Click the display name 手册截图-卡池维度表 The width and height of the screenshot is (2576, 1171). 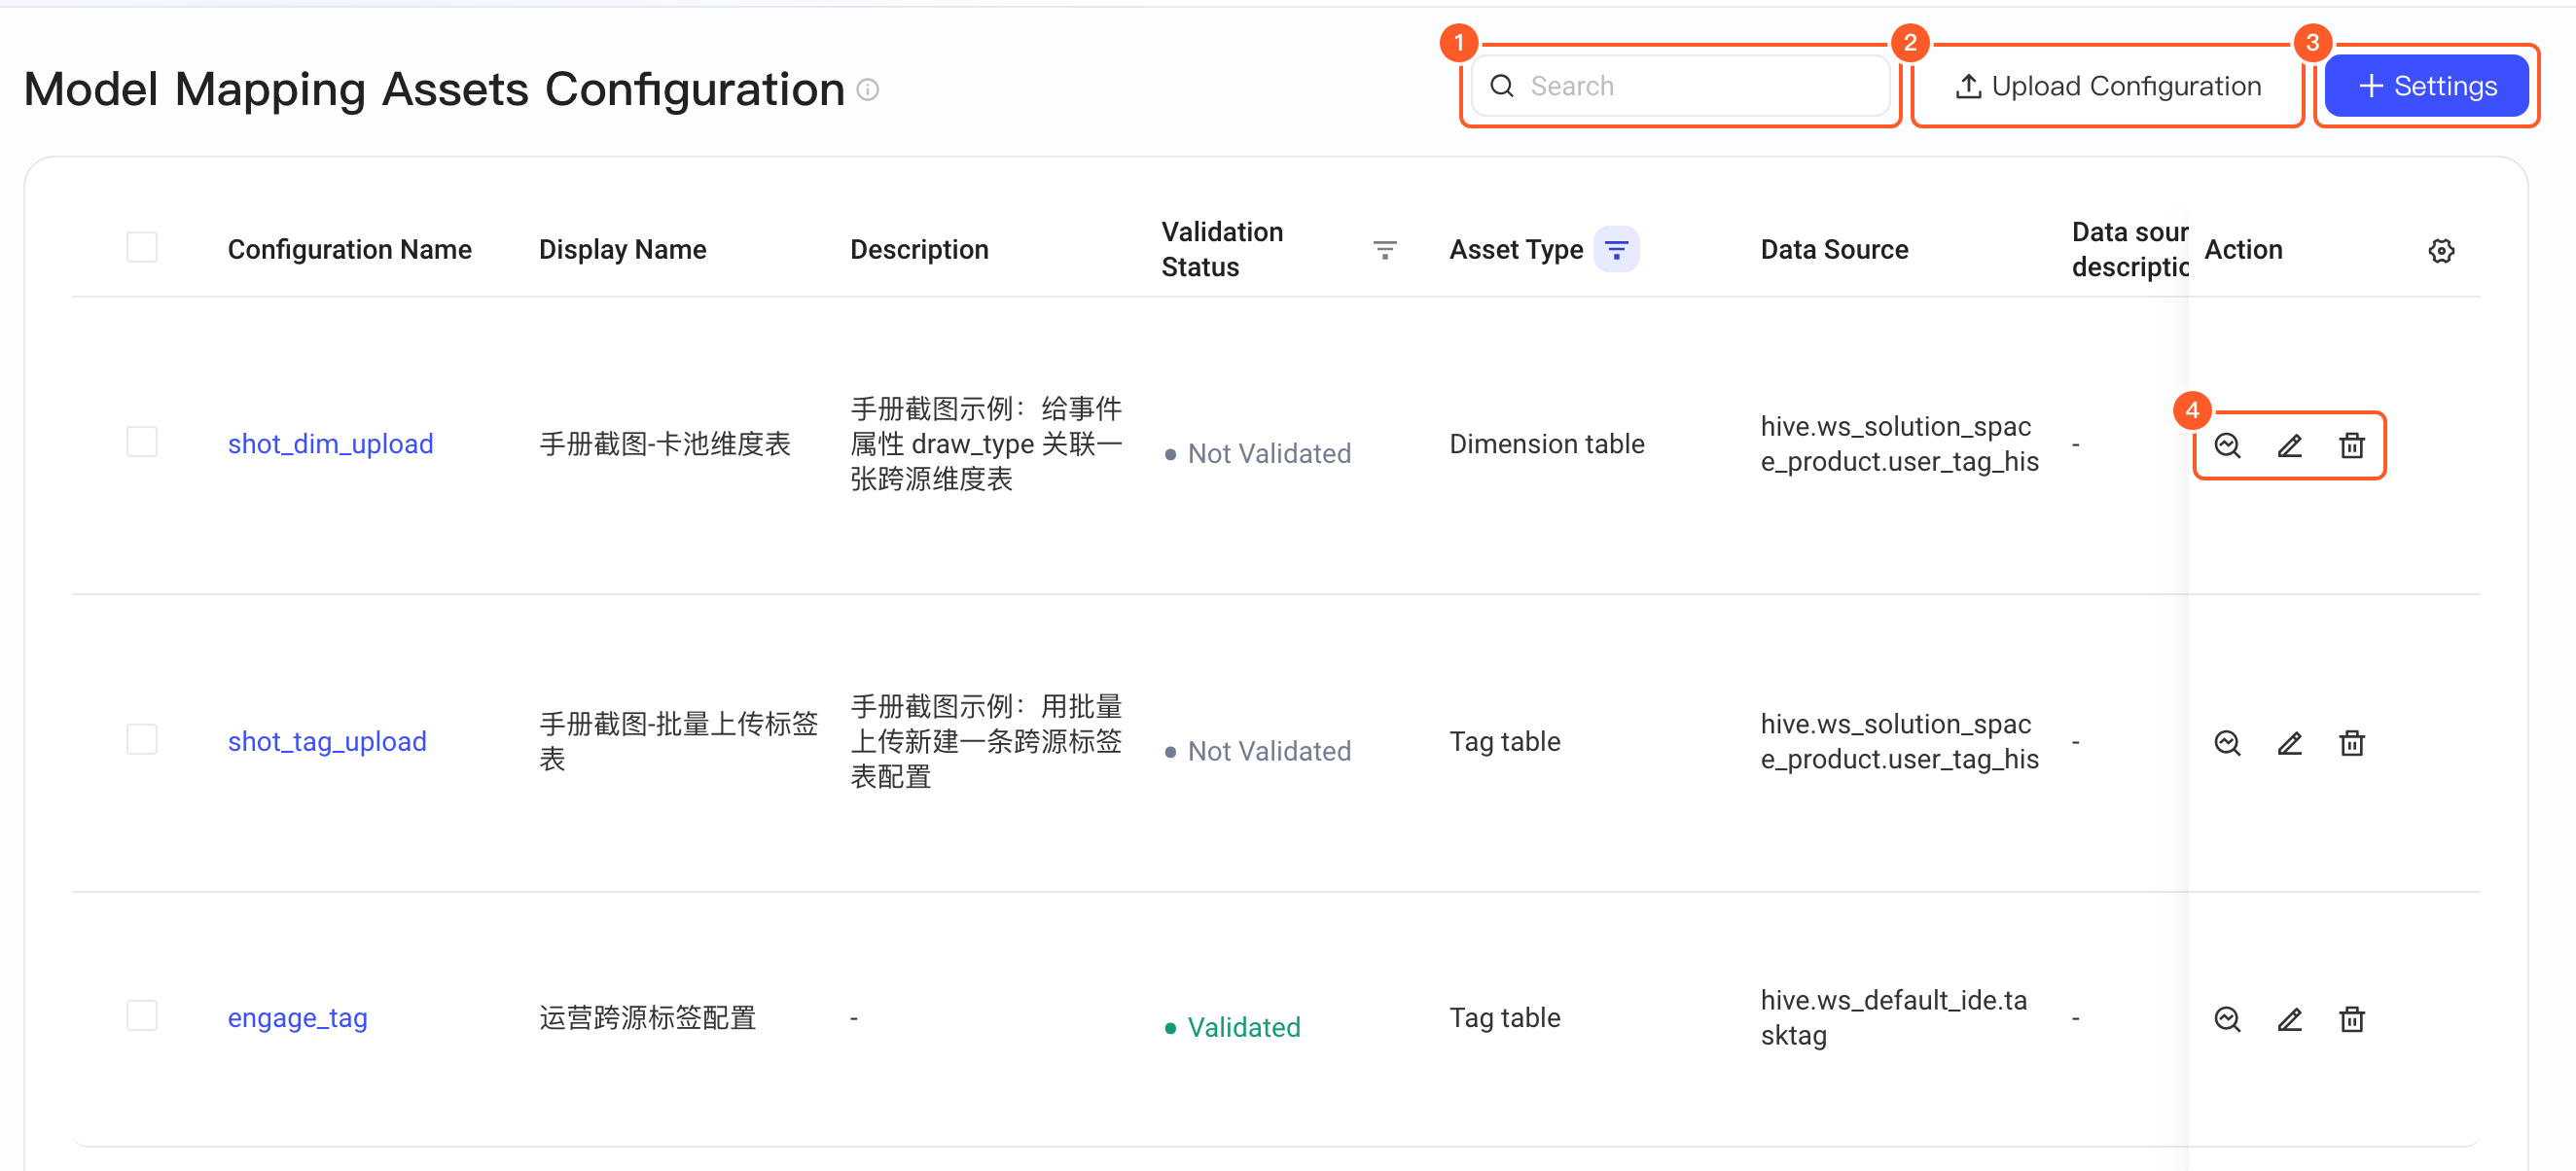pos(665,444)
